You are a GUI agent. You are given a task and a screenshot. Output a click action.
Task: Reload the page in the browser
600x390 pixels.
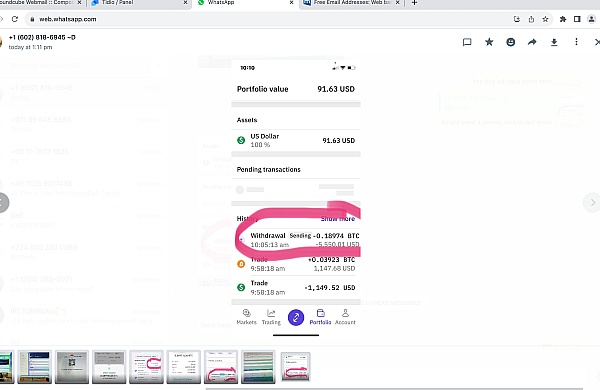pyautogui.click(x=15, y=19)
